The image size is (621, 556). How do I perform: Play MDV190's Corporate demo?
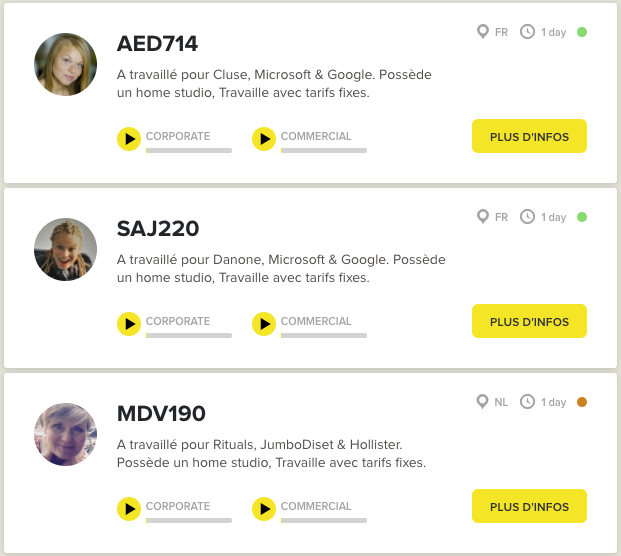coord(129,509)
